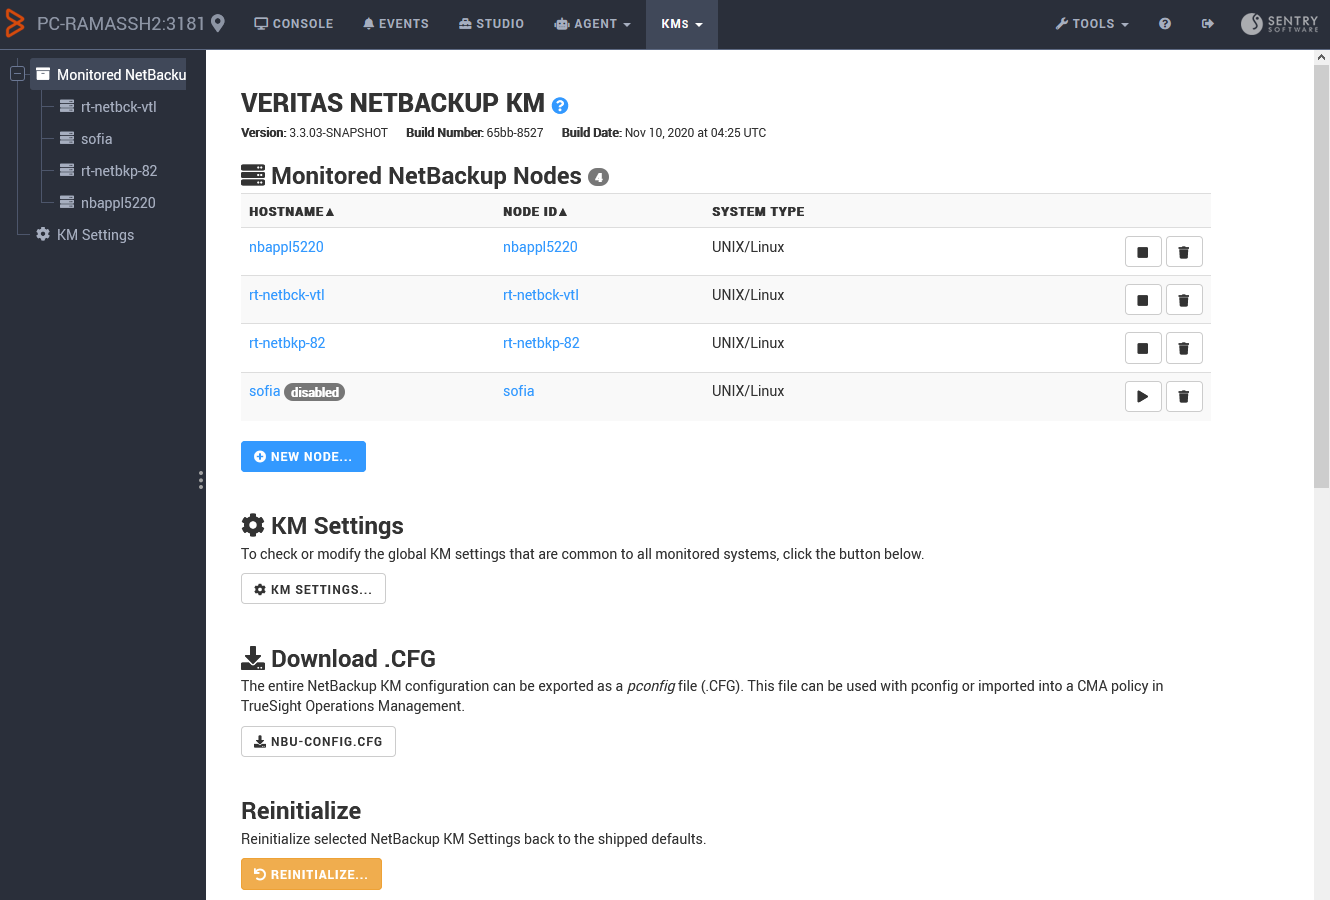
Task: Open the Tools dropdown menu
Action: click(x=1092, y=23)
